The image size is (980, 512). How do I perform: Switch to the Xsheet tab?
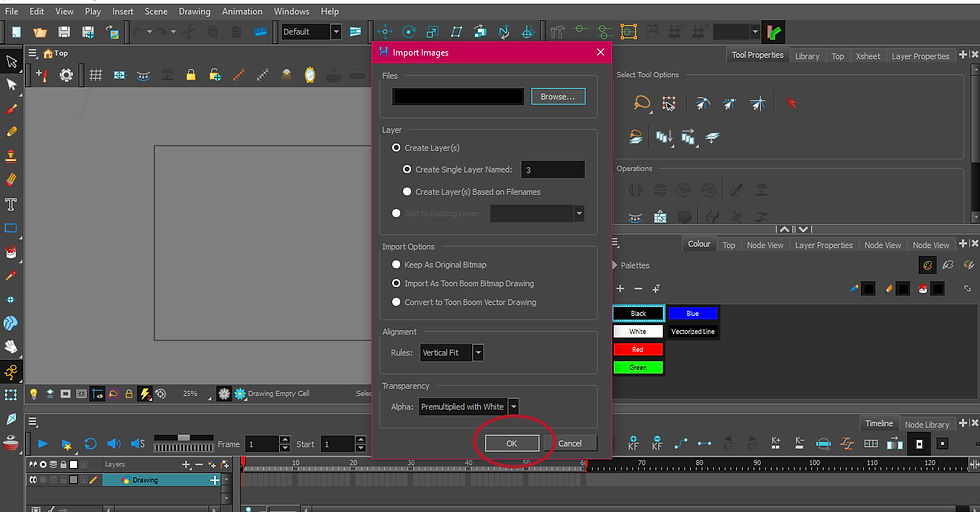pos(868,56)
